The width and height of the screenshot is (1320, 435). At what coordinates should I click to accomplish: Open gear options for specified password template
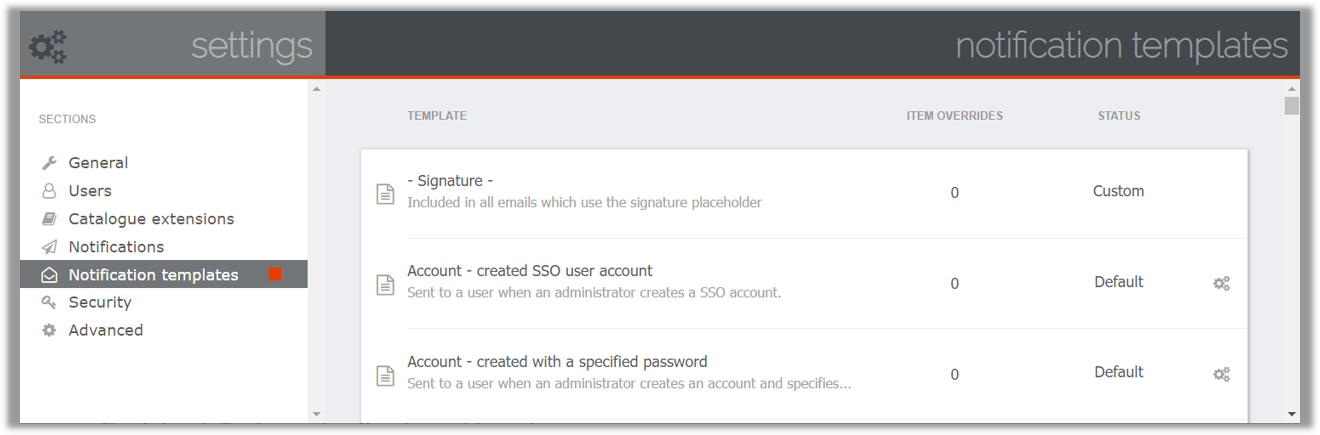[1221, 374]
